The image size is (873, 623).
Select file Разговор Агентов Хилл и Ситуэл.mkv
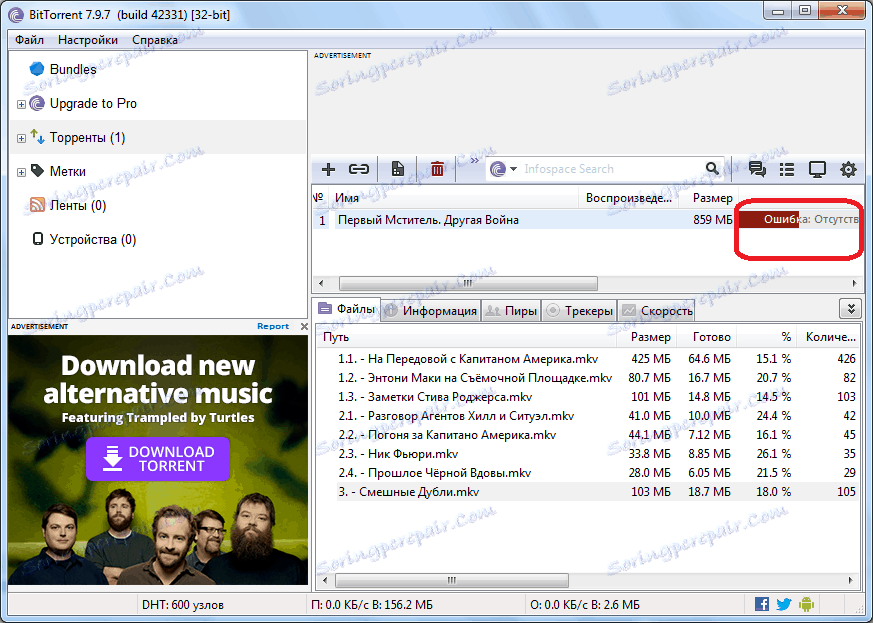[456, 415]
